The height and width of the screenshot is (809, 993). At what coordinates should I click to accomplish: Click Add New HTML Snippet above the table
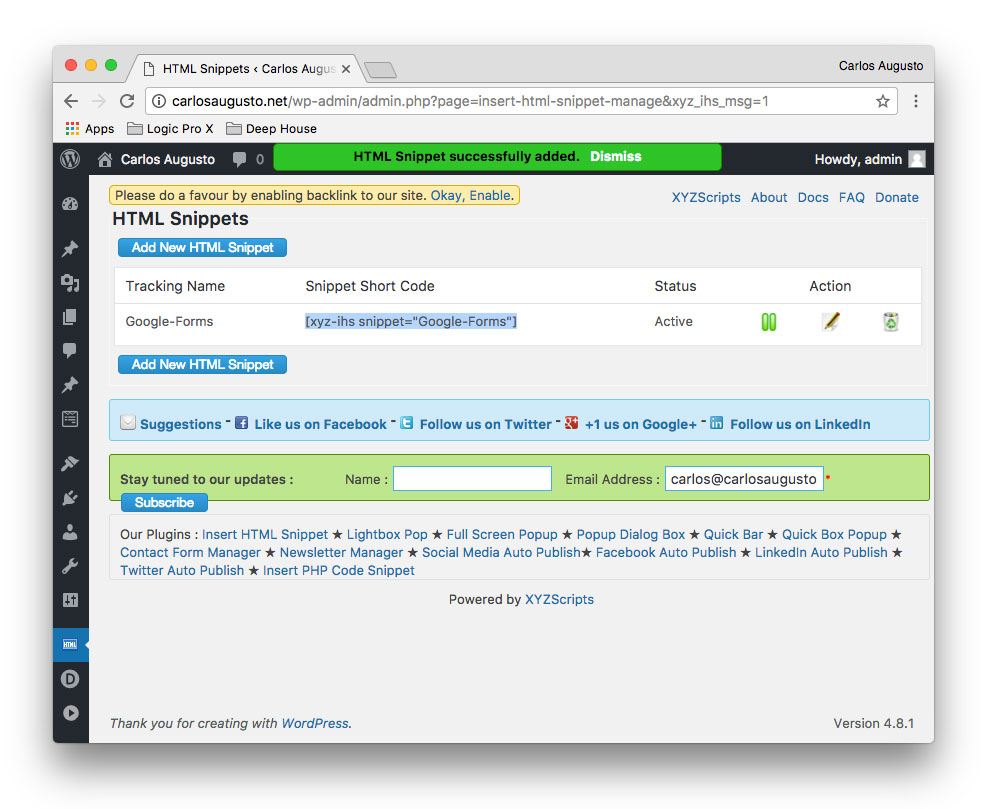[x=203, y=248]
